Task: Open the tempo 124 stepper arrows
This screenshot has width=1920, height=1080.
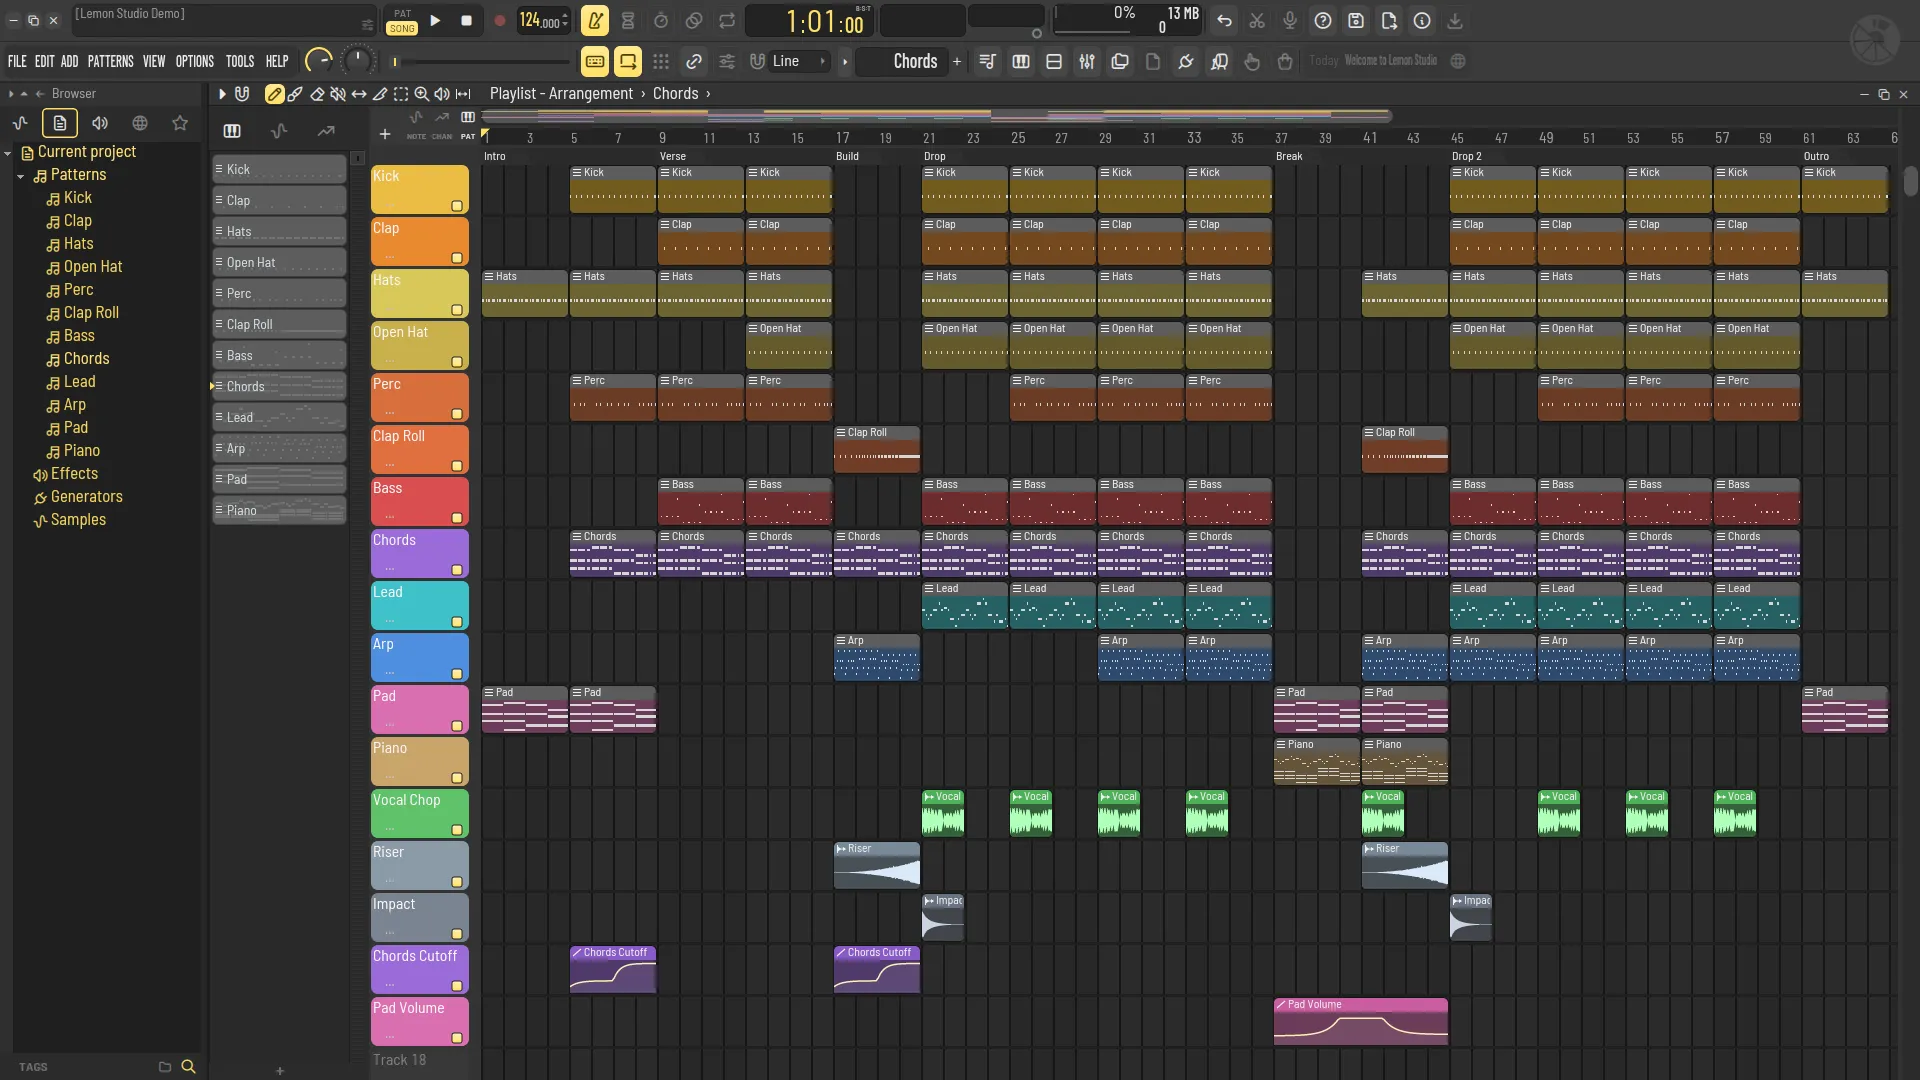Action: click(566, 21)
